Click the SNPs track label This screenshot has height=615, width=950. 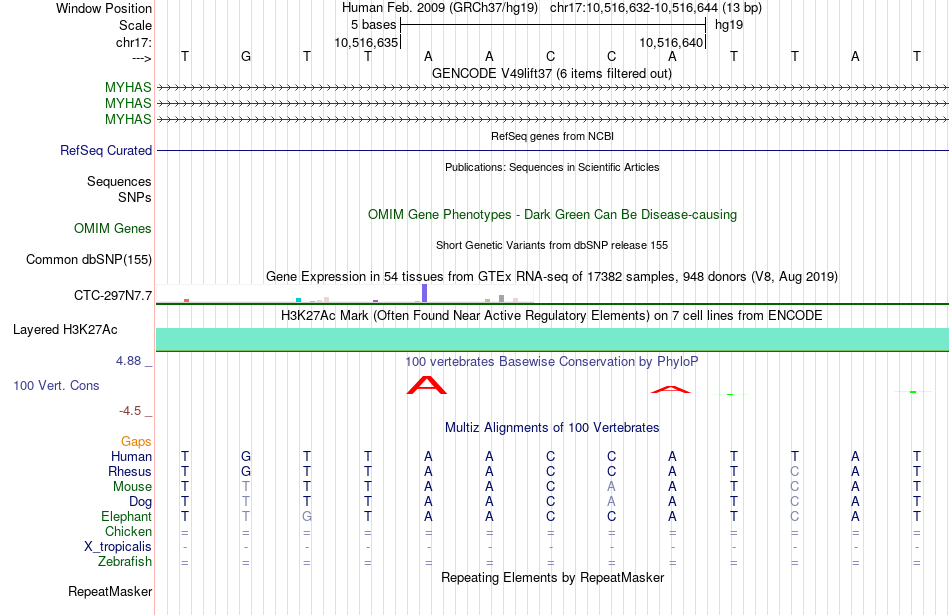[x=135, y=198]
